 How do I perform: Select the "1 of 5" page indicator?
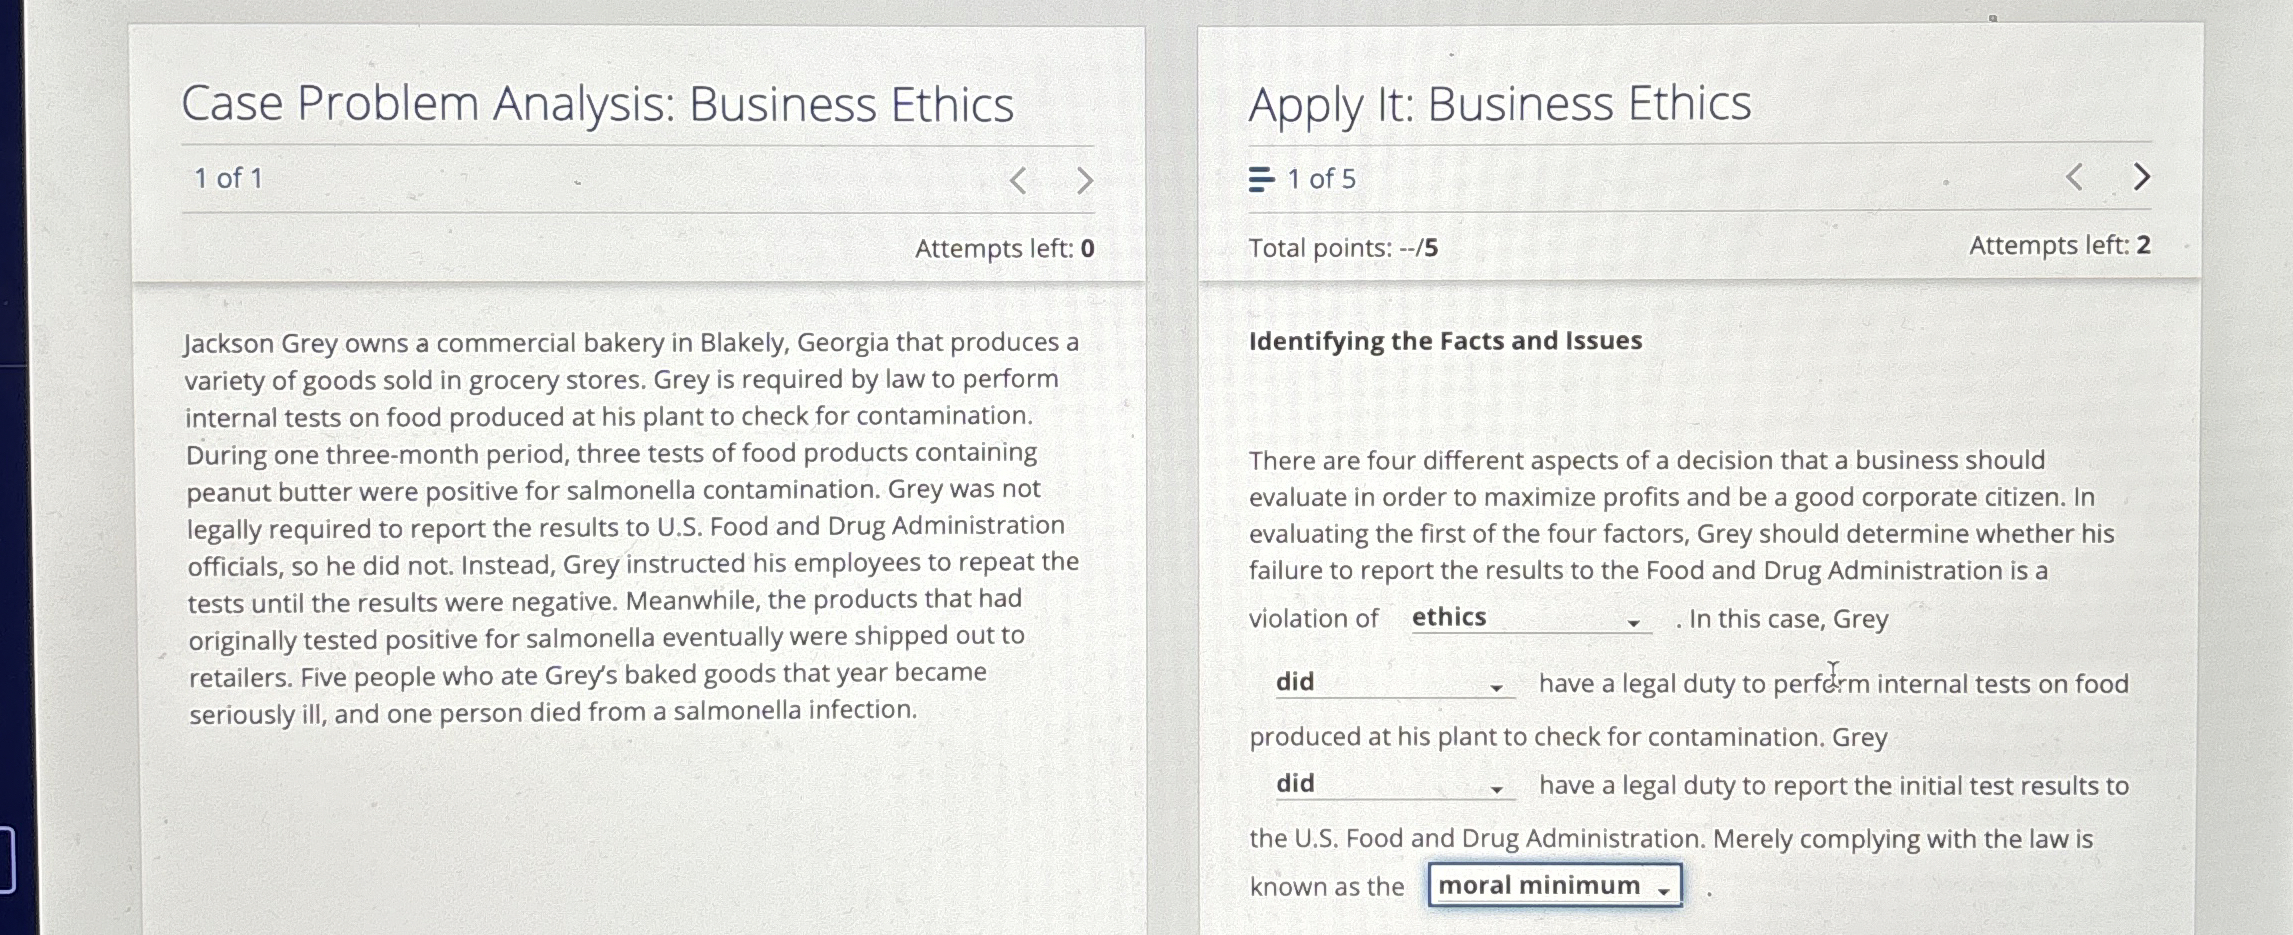point(1313,180)
